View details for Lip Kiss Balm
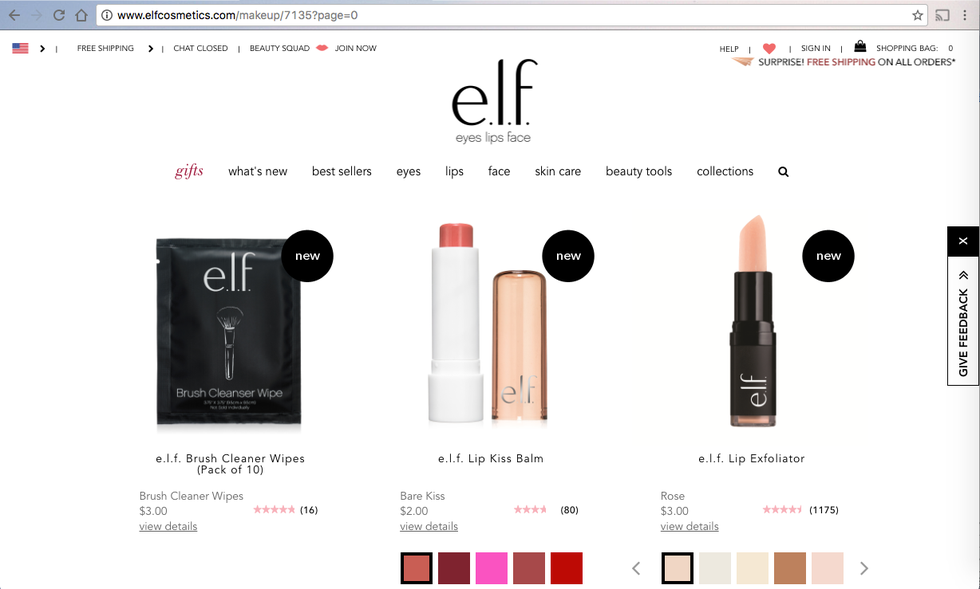 [429, 526]
